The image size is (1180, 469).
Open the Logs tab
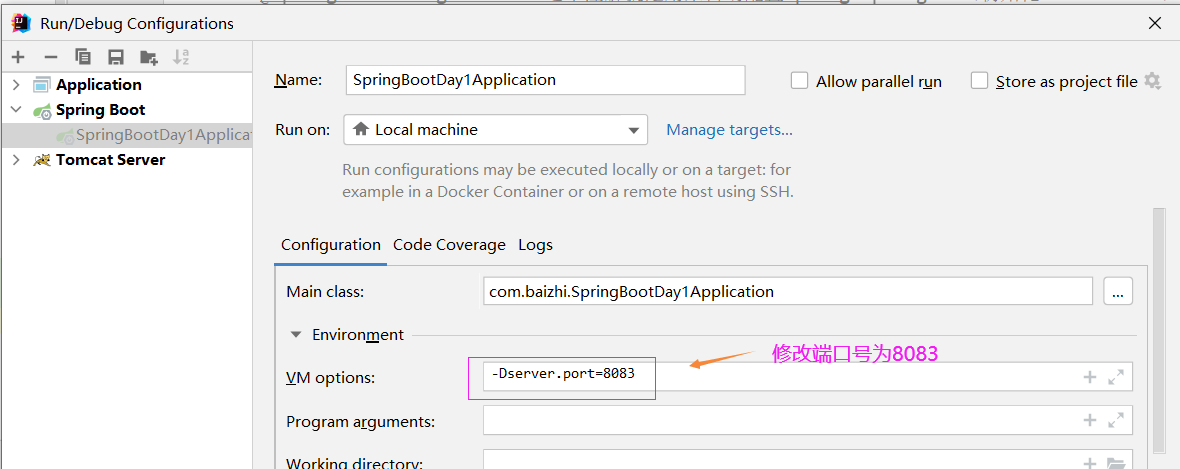535,245
